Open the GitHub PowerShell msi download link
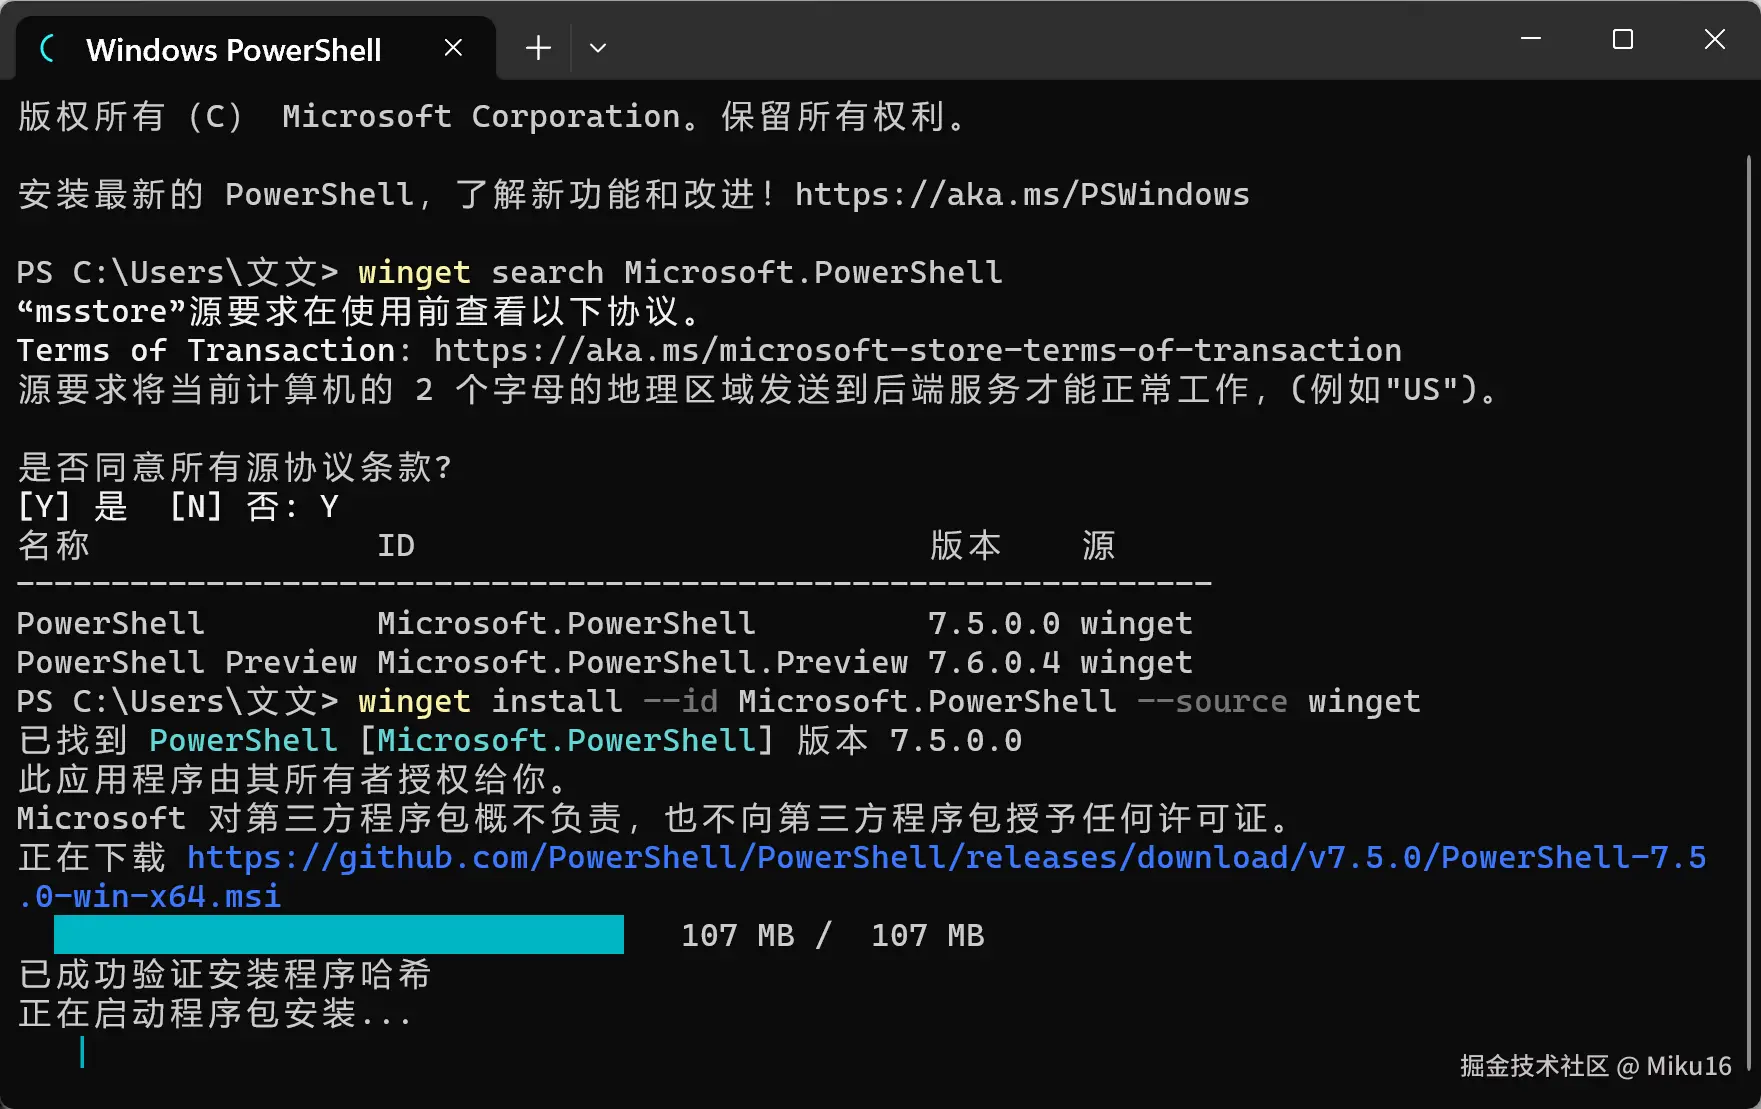 862,876
